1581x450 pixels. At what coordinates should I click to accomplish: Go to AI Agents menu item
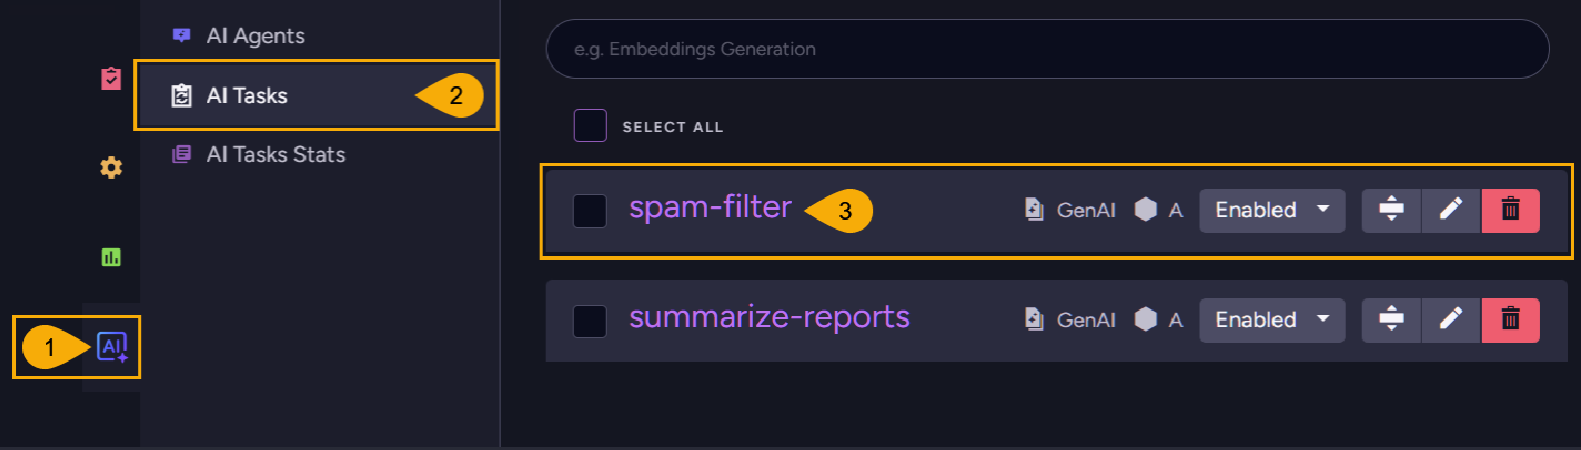pyautogui.click(x=255, y=36)
